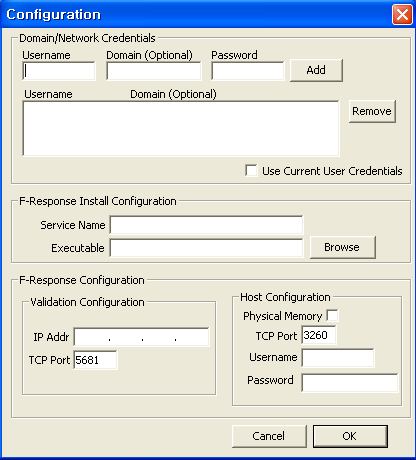Click the Configuration title bar text
This screenshot has width=416, height=460.
53,15
